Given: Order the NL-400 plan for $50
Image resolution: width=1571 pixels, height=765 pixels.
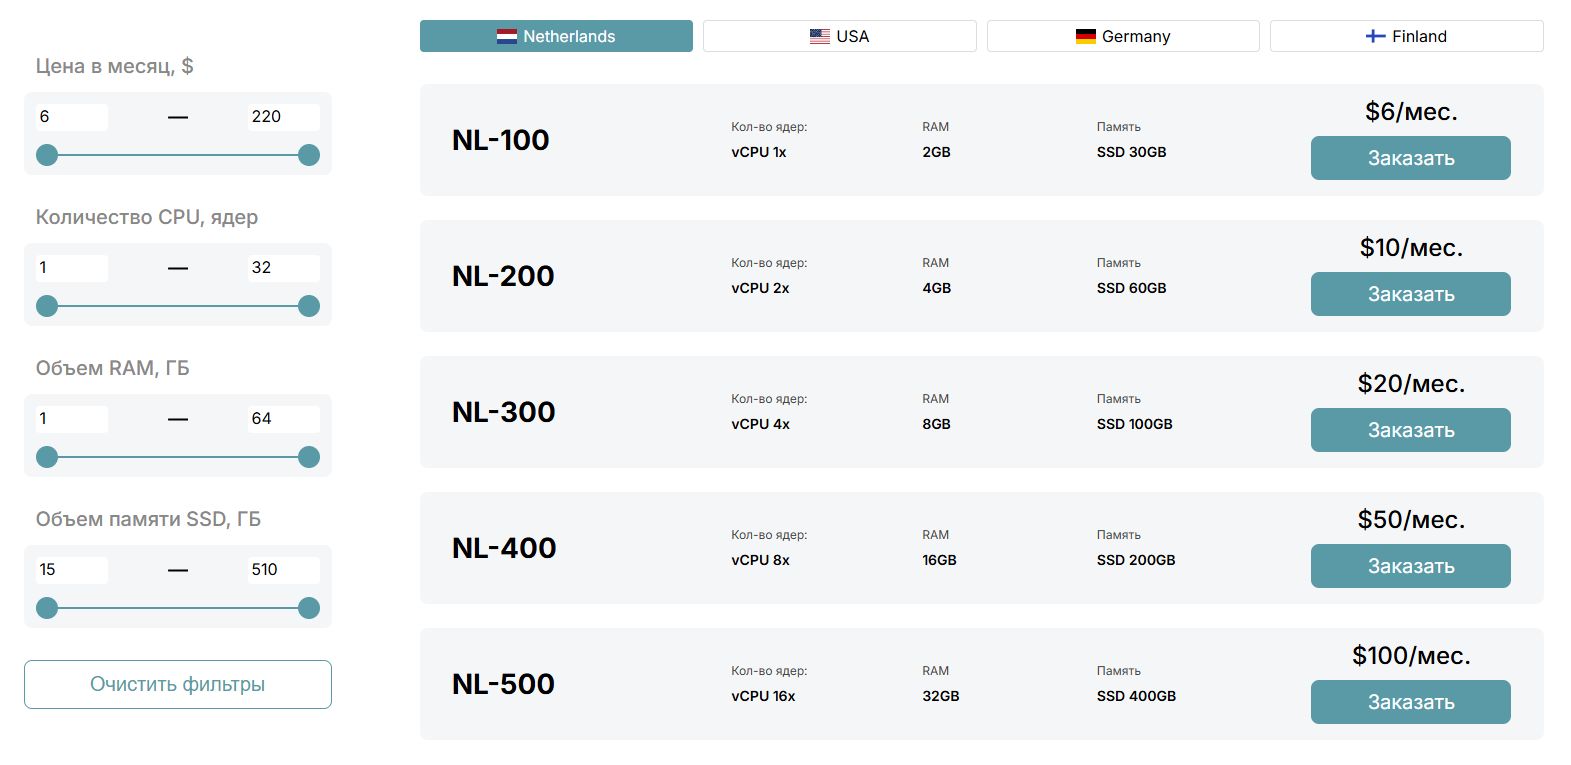Looking at the screenshot, I should coord(1410,566).
